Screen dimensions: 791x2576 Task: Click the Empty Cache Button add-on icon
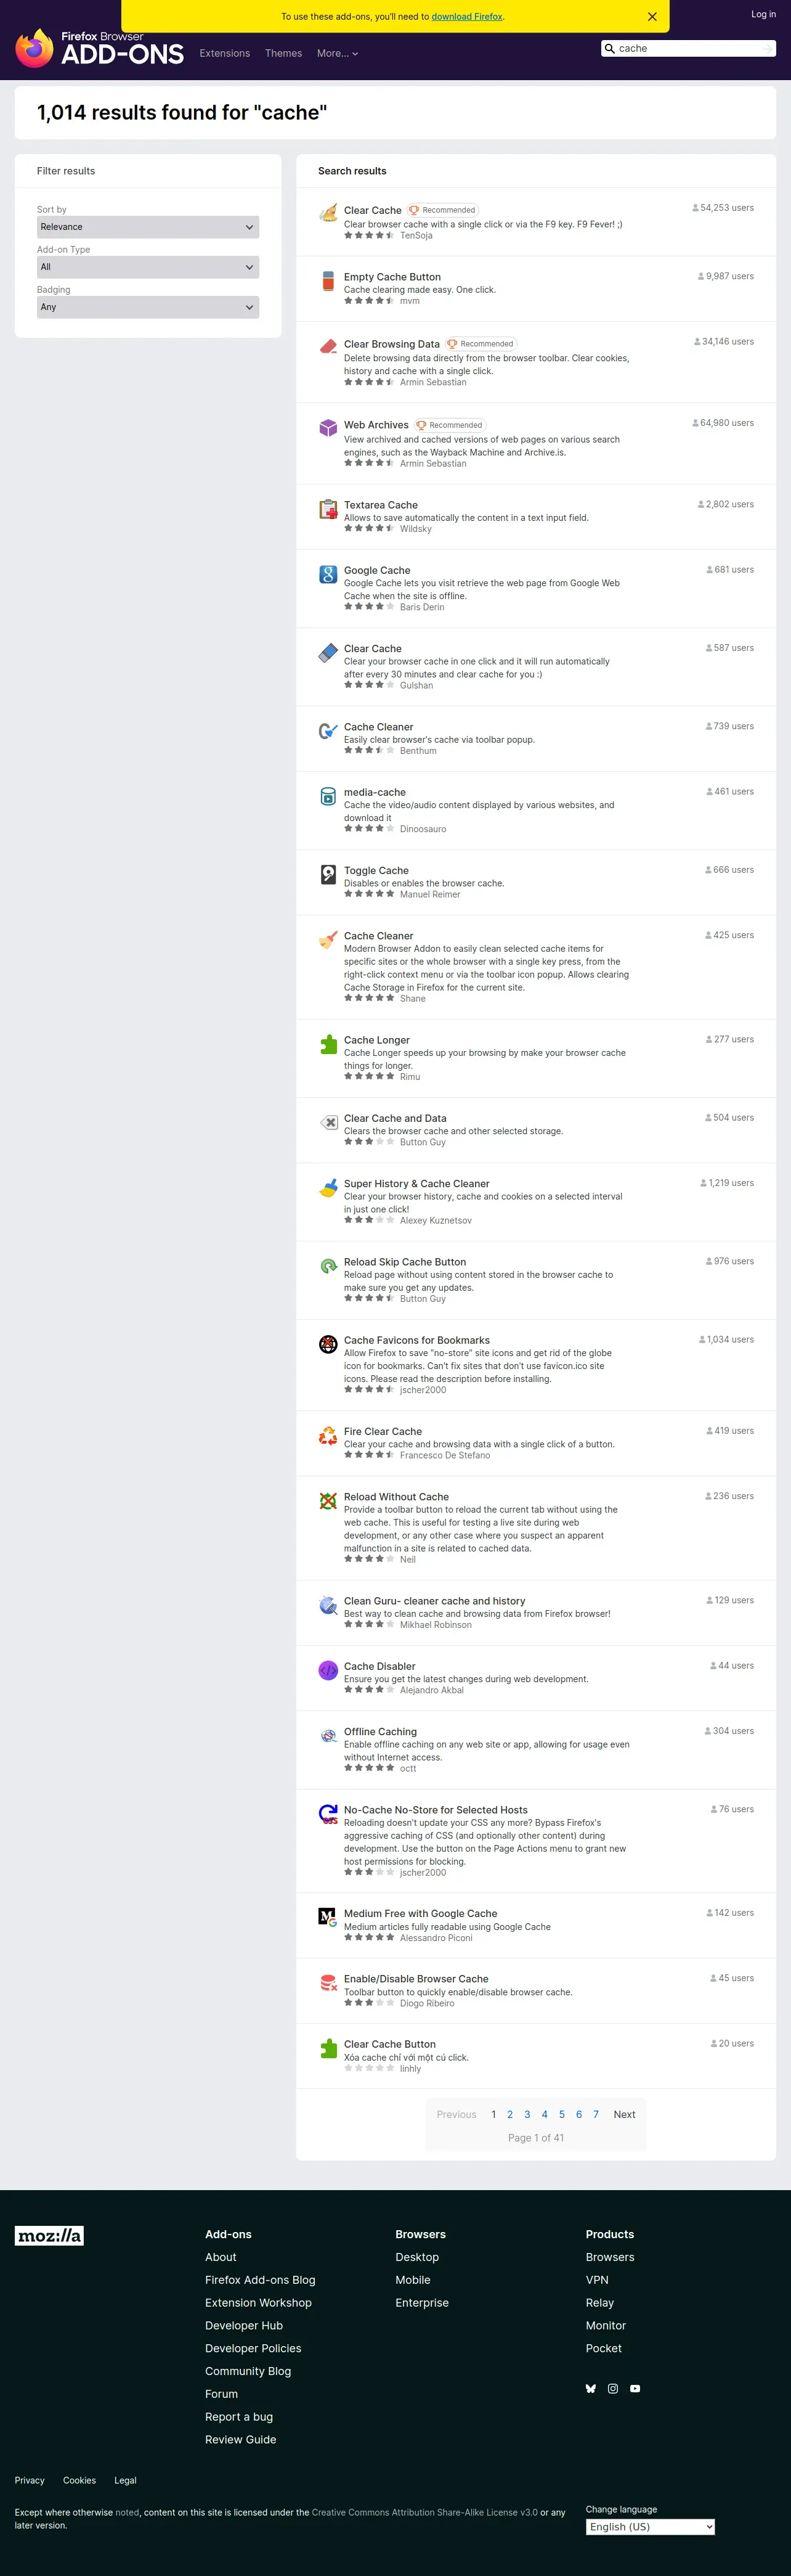tap(328, 281)
